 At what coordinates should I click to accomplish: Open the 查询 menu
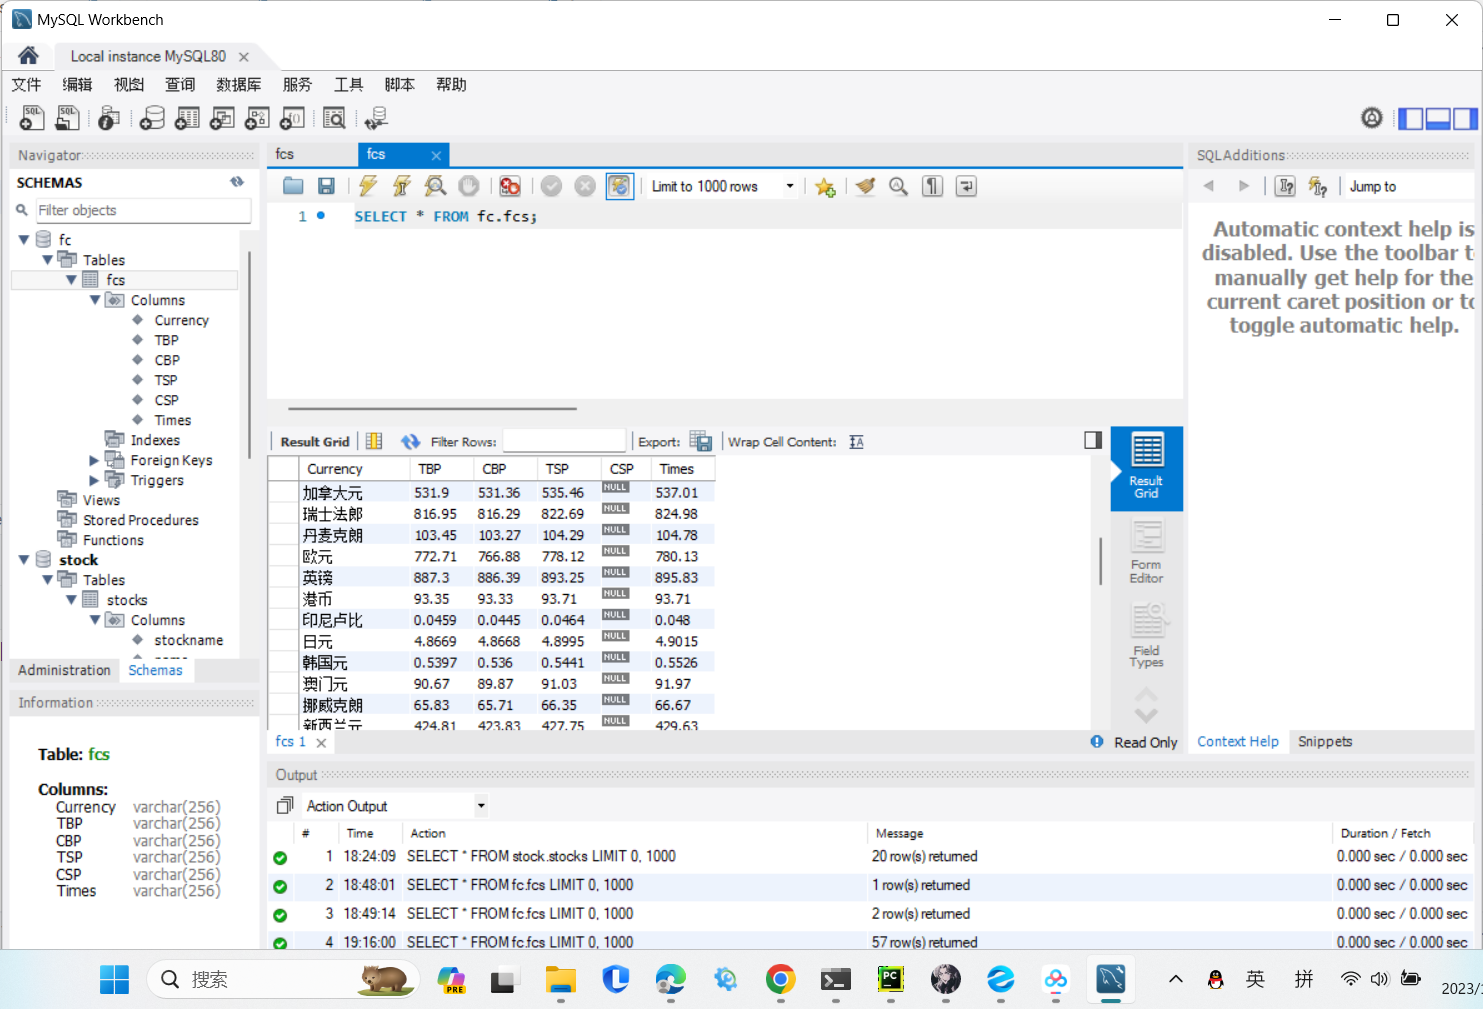pos(180,84)
